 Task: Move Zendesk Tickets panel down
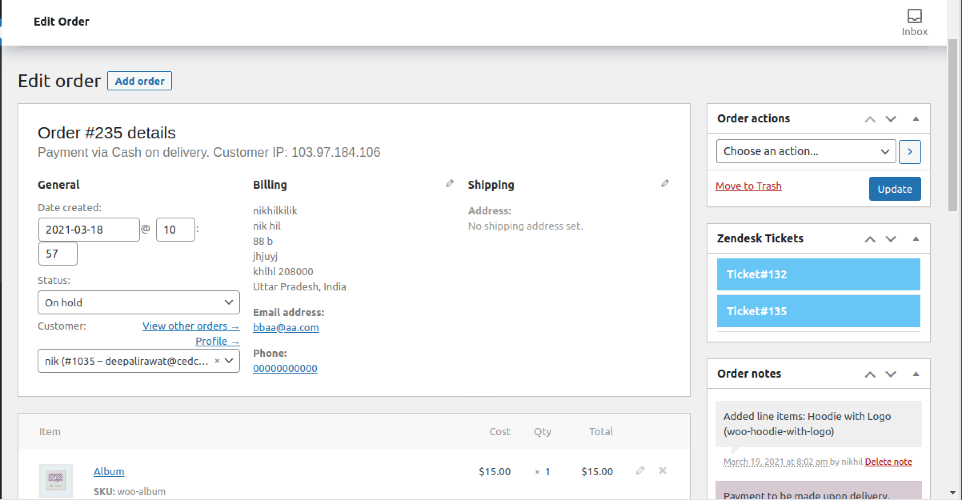(891, 239)
